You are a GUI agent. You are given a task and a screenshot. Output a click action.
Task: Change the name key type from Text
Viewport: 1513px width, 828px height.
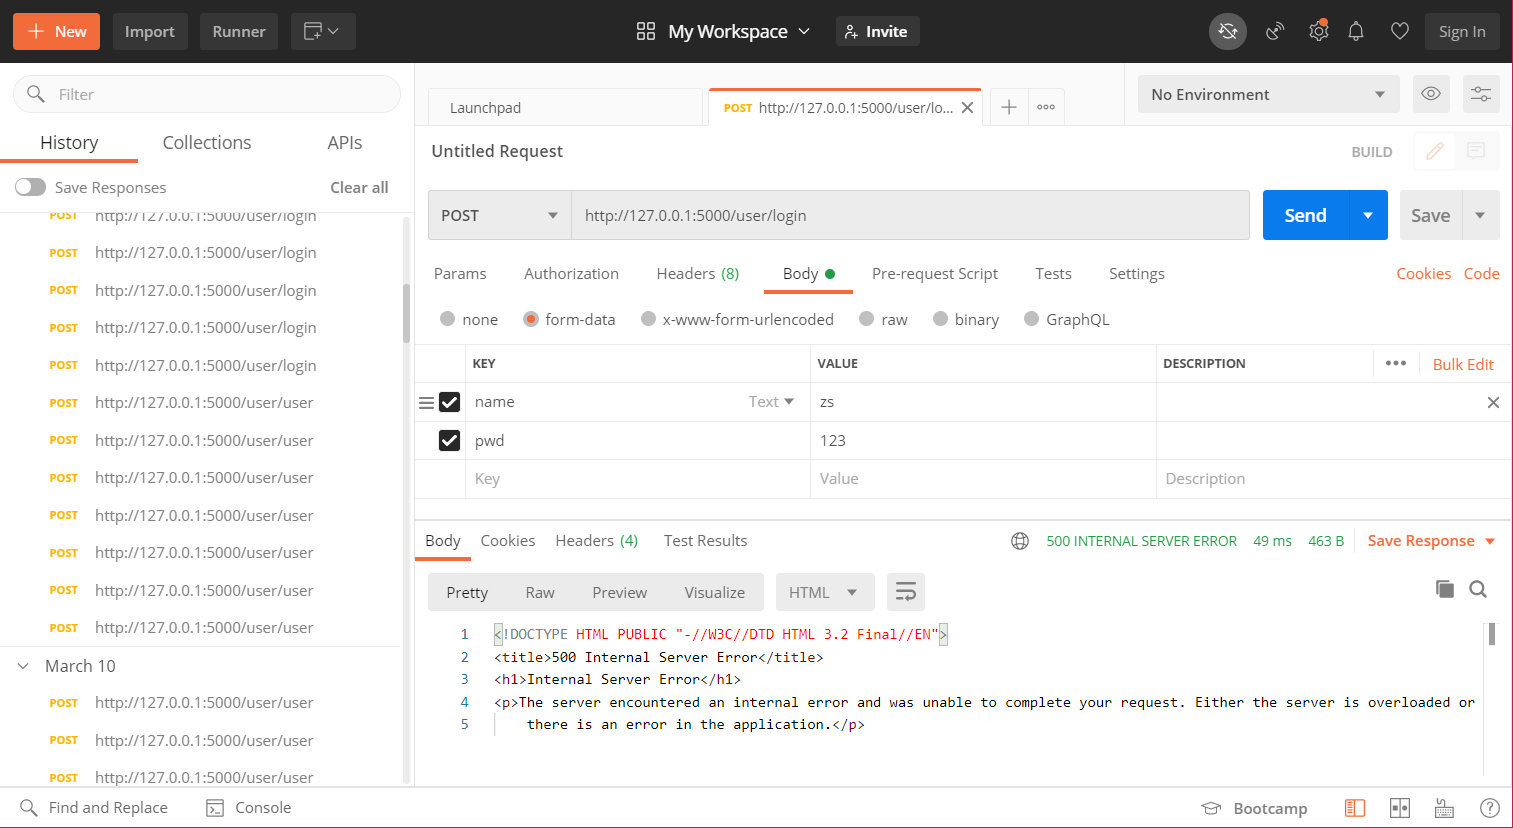[771, 402]
